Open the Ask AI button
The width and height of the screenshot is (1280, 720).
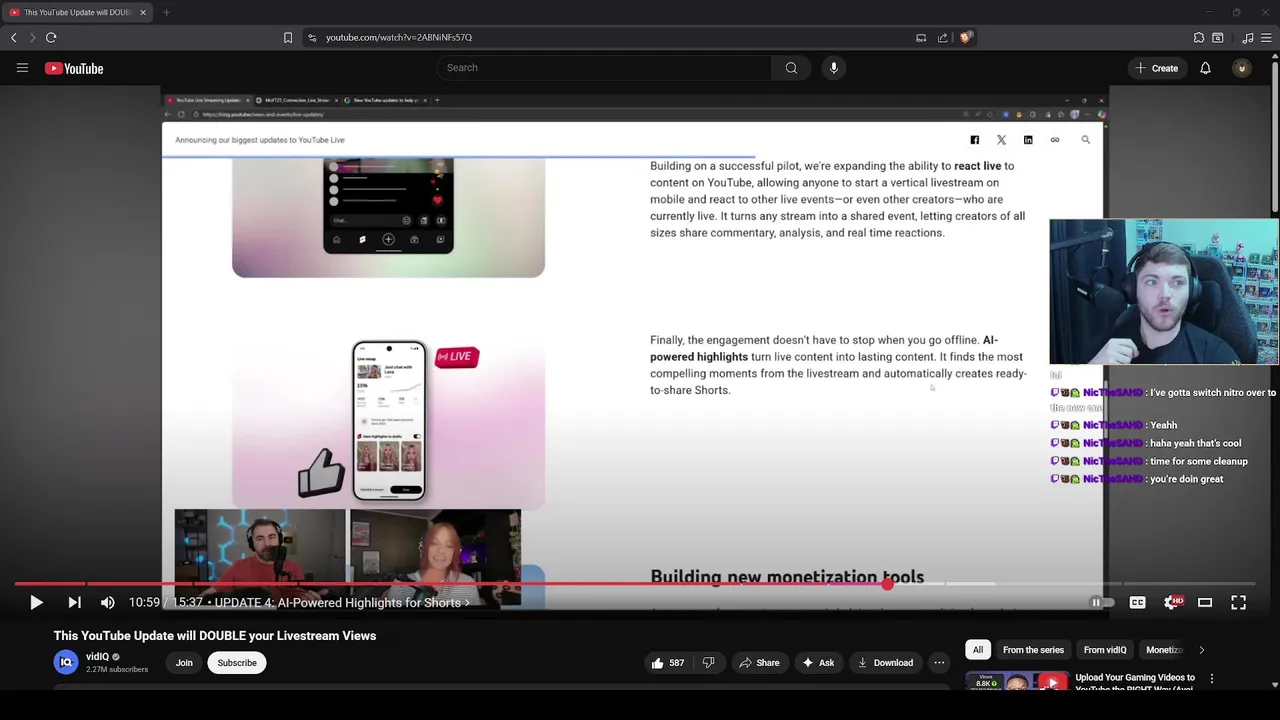(x=817, y=663)
